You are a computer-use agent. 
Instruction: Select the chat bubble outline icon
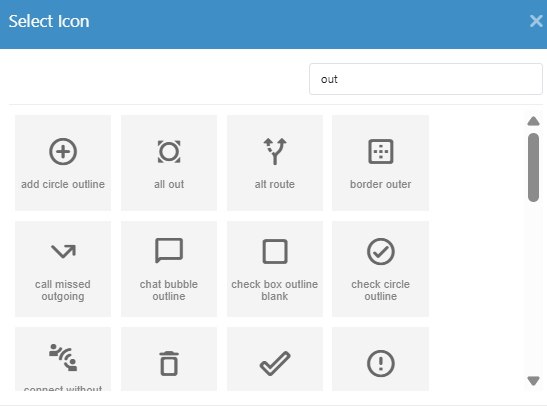coord(169,269)
